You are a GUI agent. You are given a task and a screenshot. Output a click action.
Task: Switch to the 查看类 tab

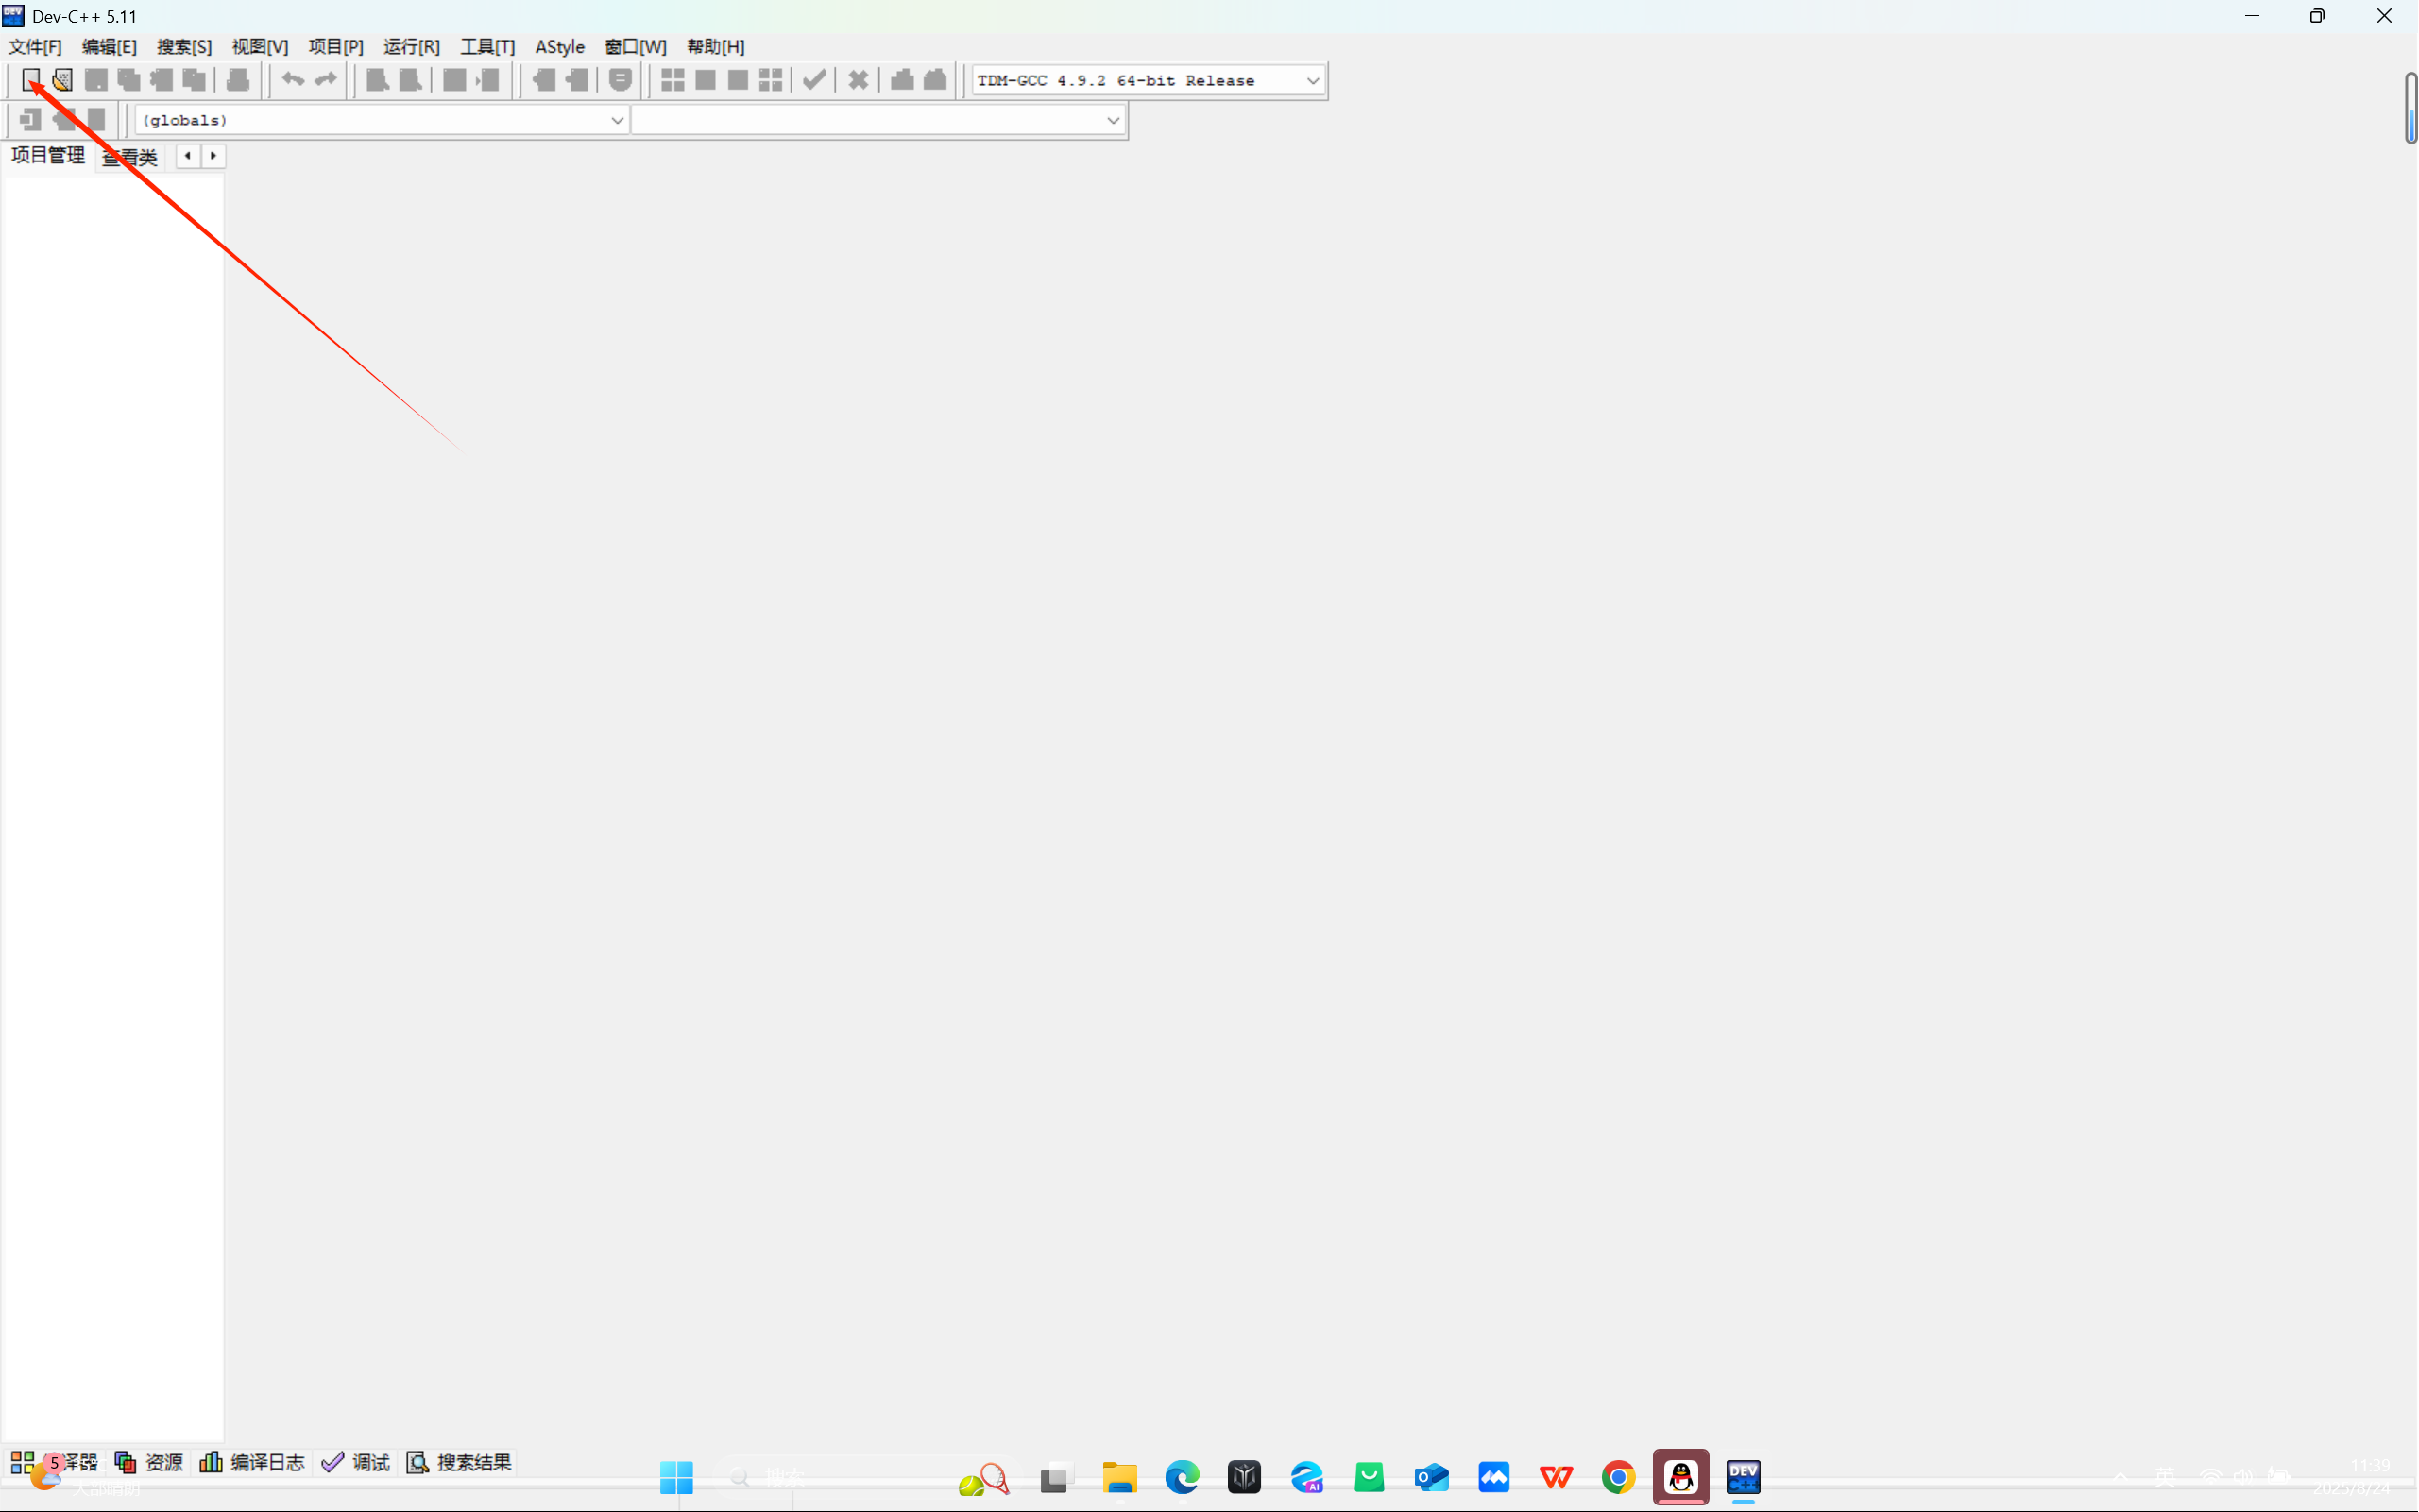[130, 157]
